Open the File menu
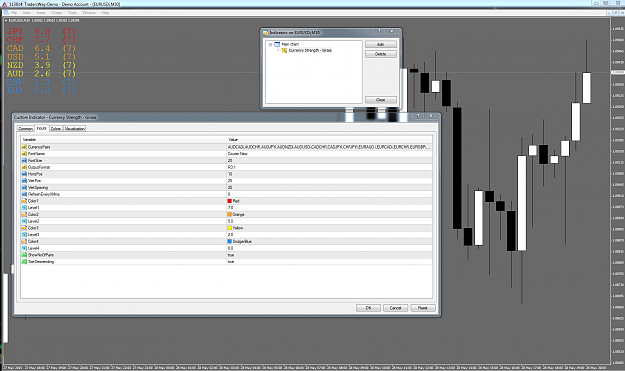 [14, 13]
